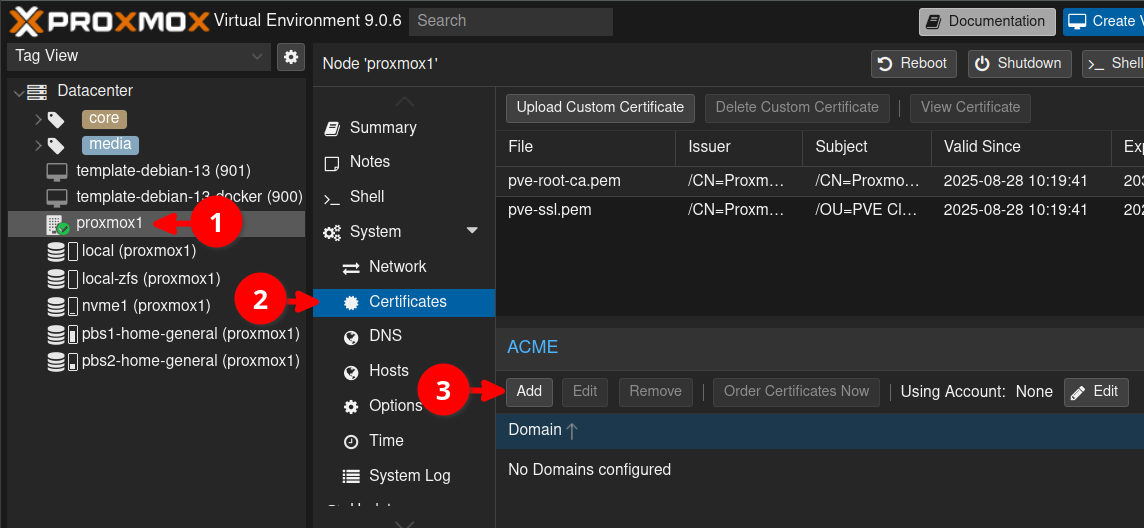Open the DNS menu item
This screenshot has width=1144, height=528.
tap(404, 336)
